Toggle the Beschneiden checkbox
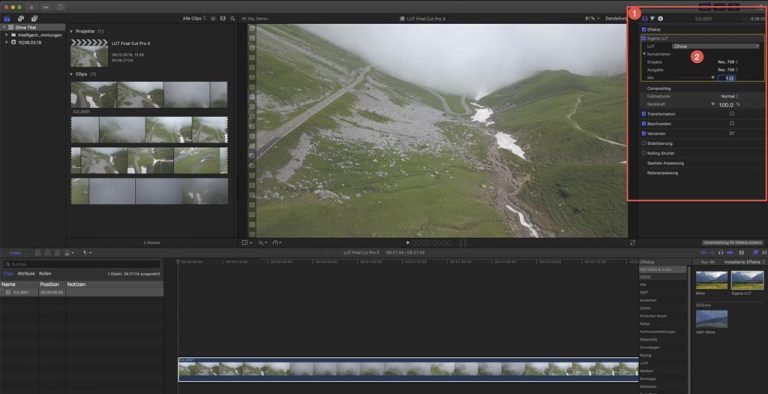Viewport: 768px width, 394px height. [644, 123]
